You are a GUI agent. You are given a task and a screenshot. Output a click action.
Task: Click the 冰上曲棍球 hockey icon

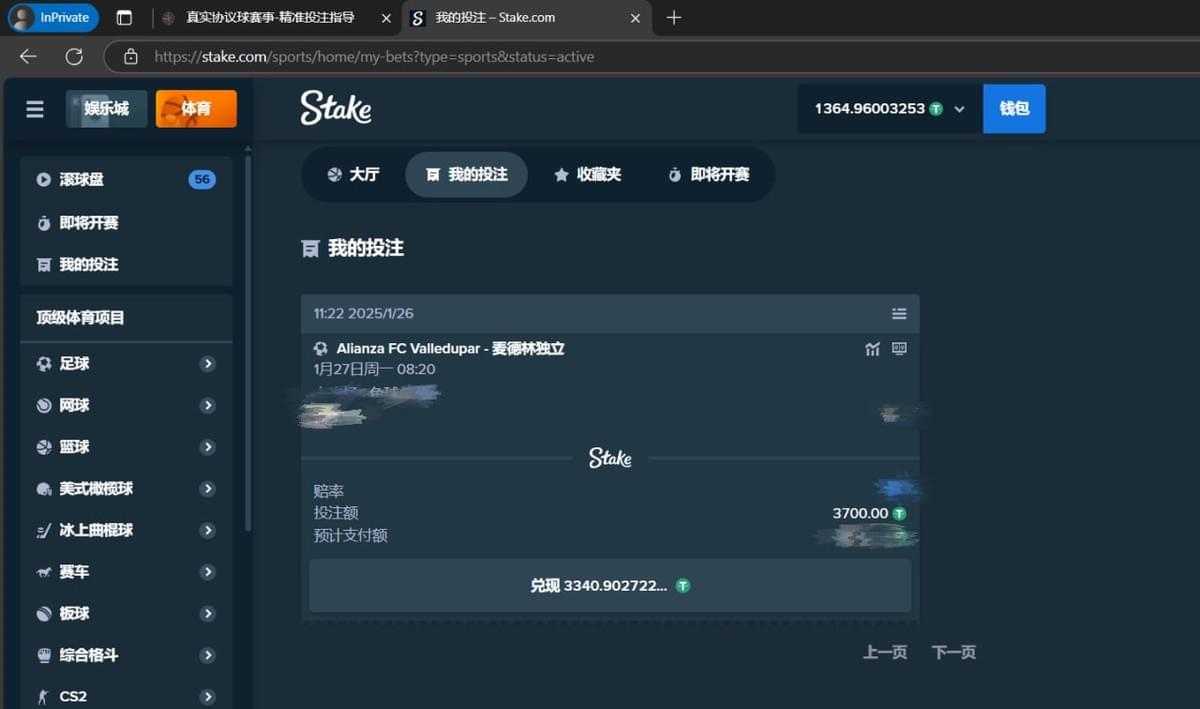[44, 531]
